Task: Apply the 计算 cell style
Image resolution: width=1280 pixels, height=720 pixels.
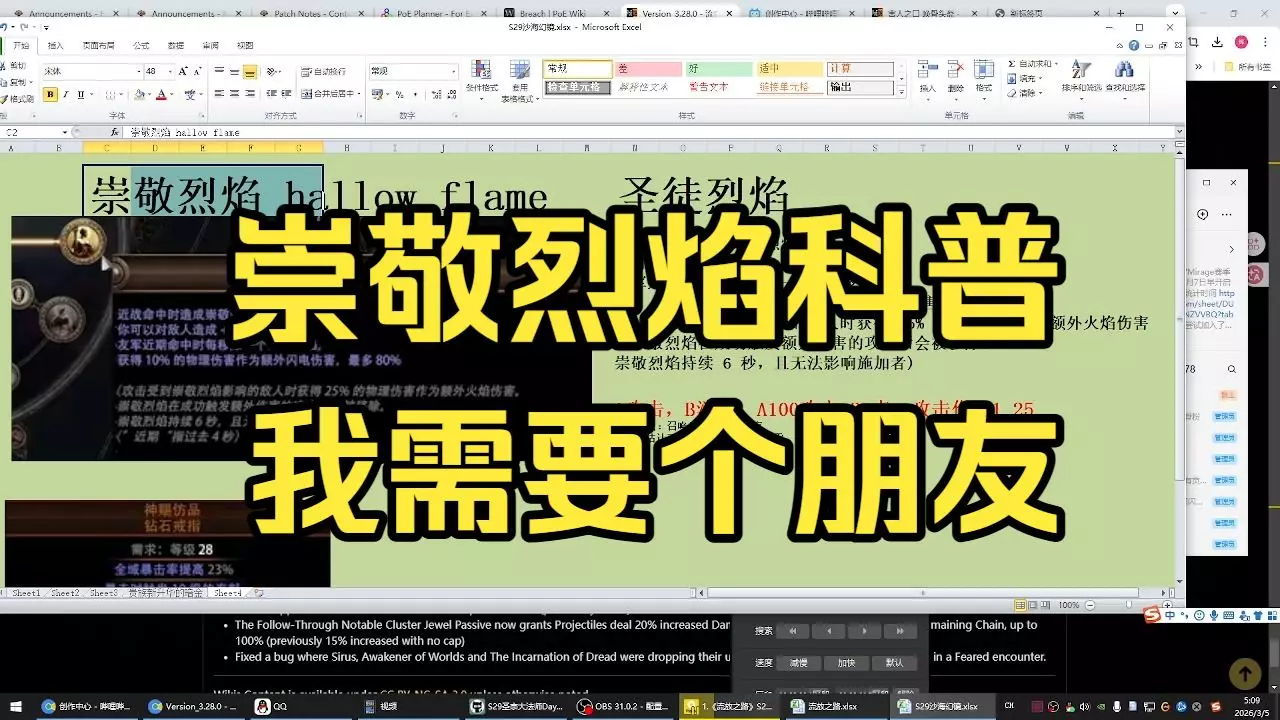Action: 860,69
